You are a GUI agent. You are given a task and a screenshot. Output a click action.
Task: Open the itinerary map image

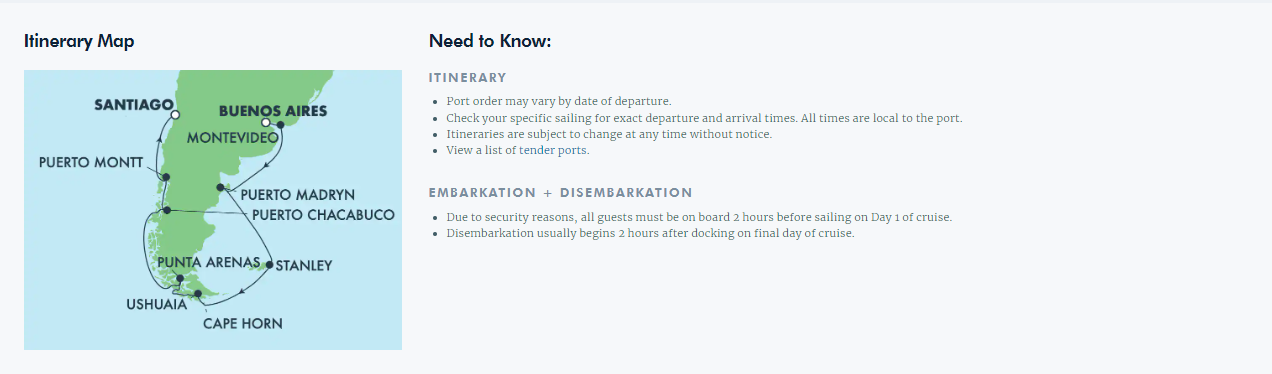[x=213, y=210]
